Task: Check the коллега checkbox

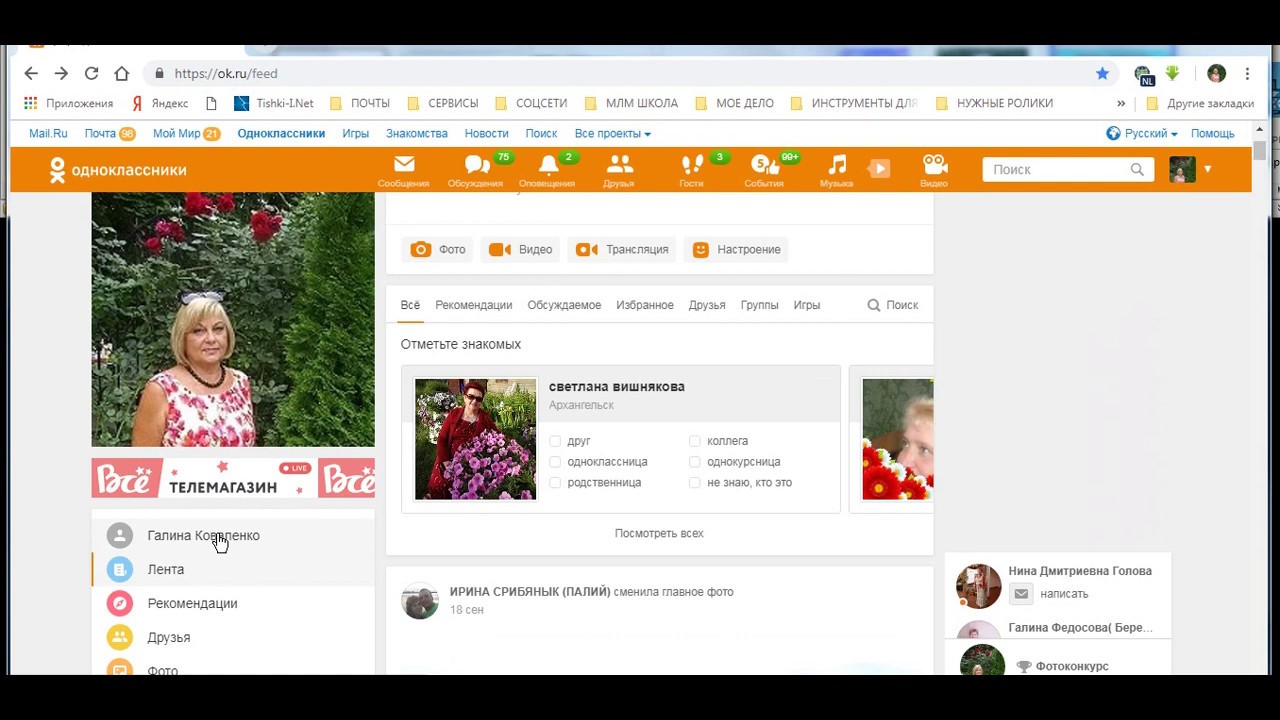Action: coord(695,441)
